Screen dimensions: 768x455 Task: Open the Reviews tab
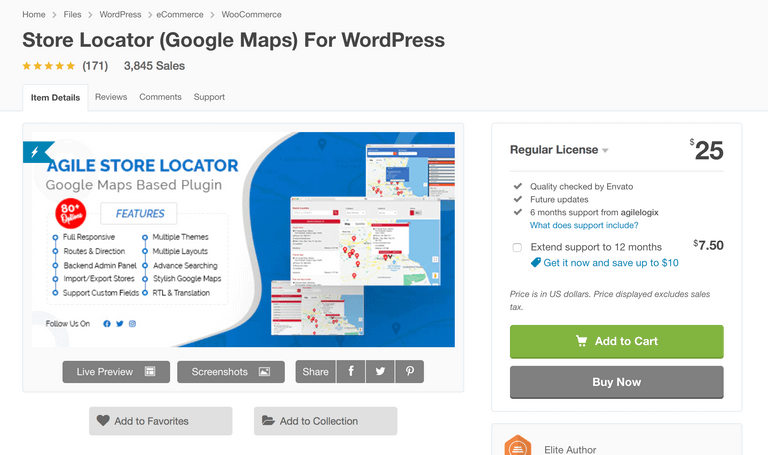coord(111,97)
